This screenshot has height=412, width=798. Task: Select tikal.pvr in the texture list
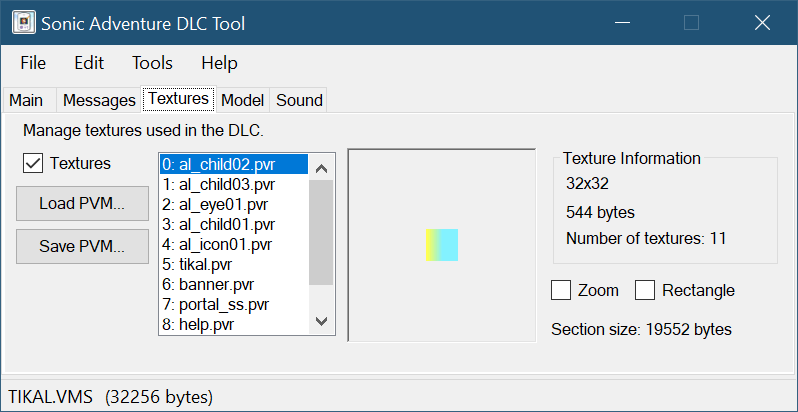(205, 265)
